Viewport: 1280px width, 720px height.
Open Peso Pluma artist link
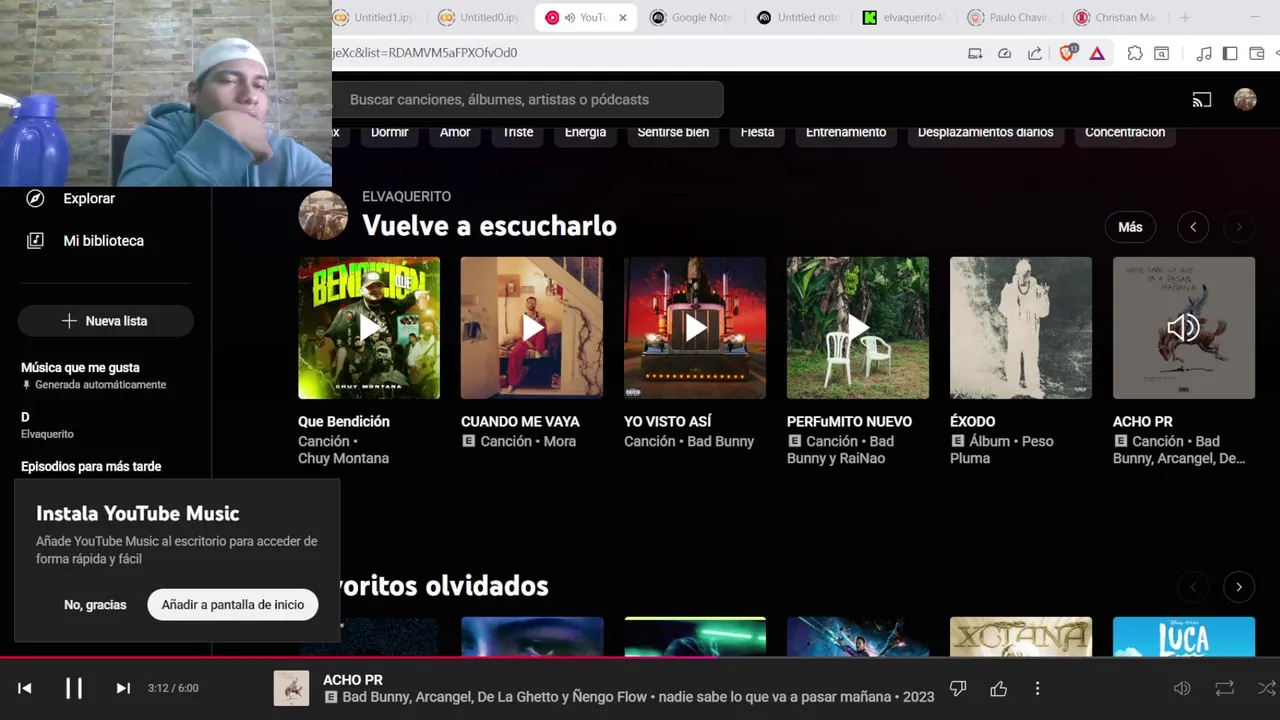pyautogui.click(x=1002, y=450)
